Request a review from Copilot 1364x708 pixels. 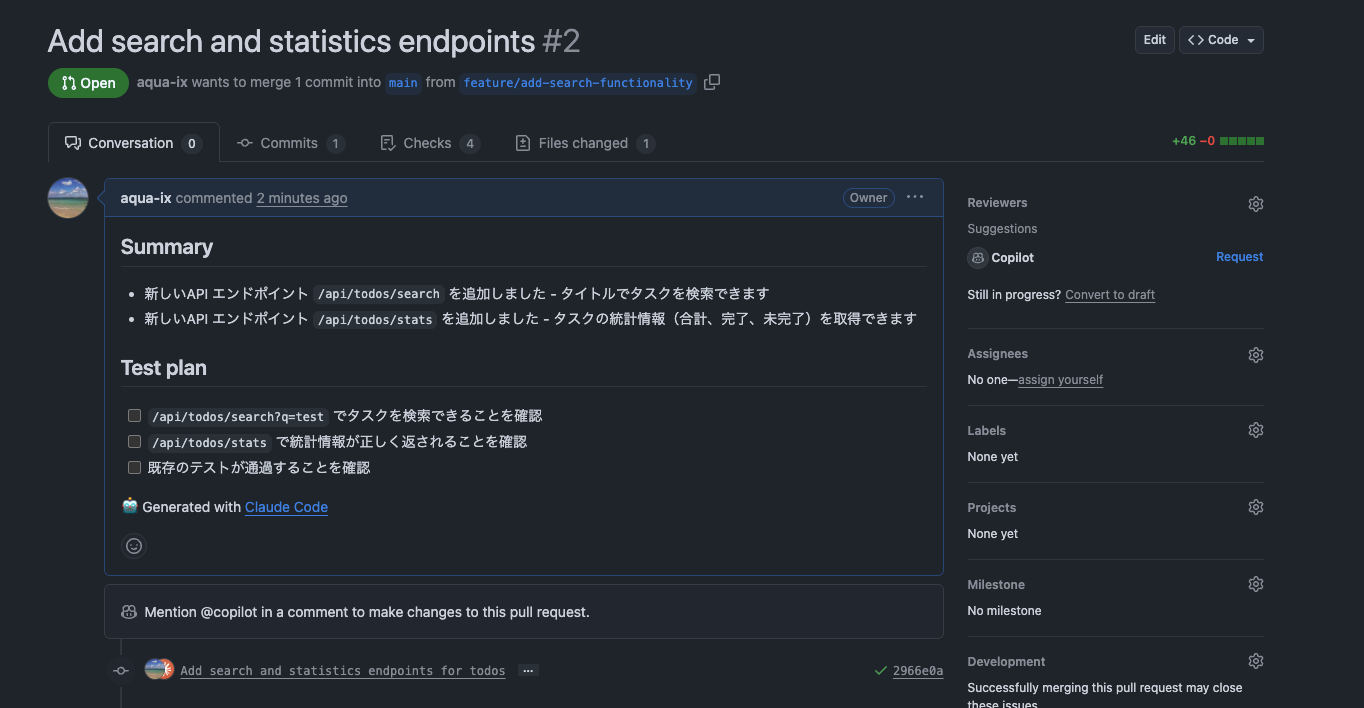click(1239, 257)
